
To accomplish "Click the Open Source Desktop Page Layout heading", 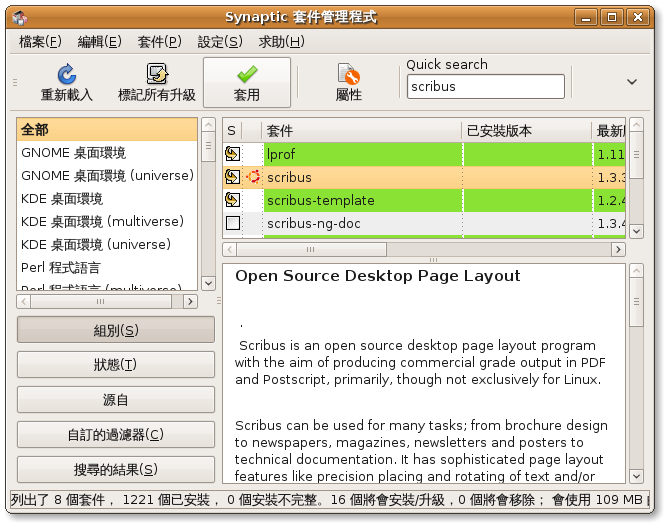I will 378,276.
